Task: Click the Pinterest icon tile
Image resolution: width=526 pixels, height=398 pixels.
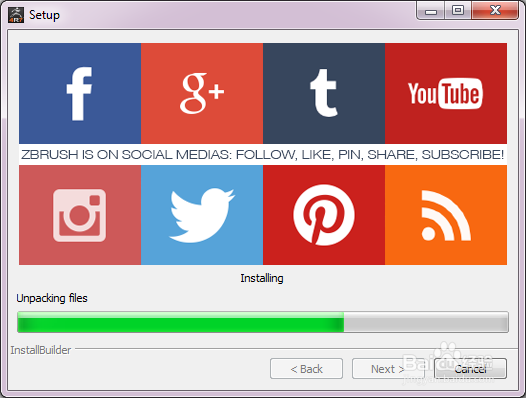Action: click(x=324, y=215)
